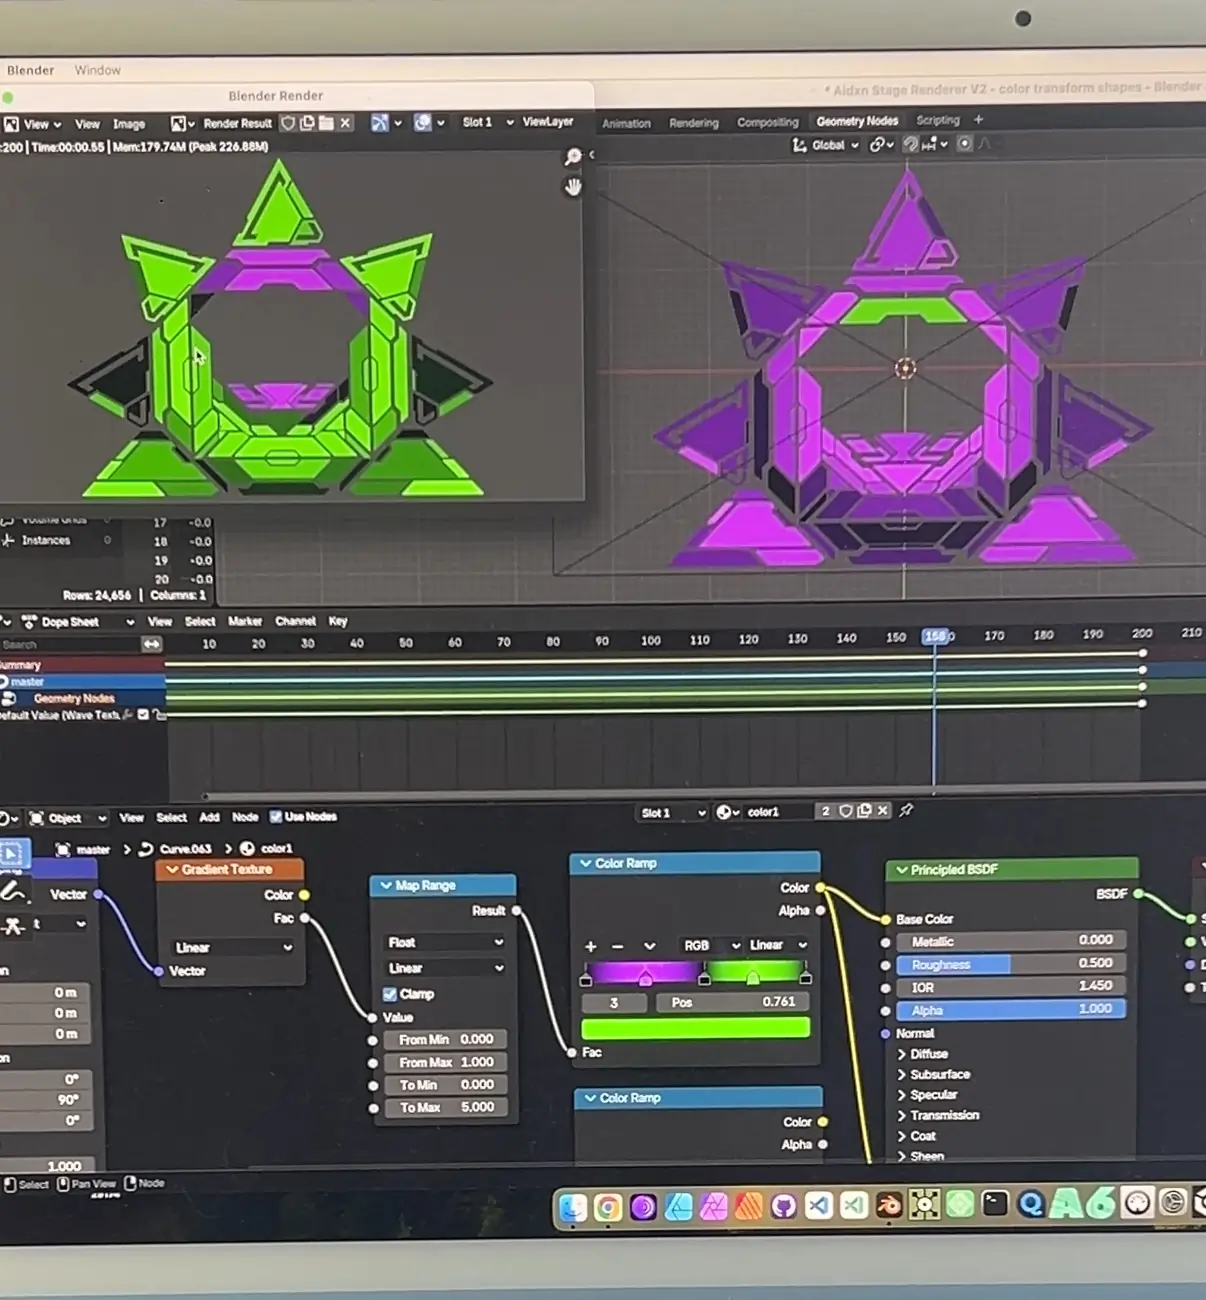This screenshot has height=1300, width=1206.
Task: Open Chrome from the dock
Action: (x=608, y=1207)
